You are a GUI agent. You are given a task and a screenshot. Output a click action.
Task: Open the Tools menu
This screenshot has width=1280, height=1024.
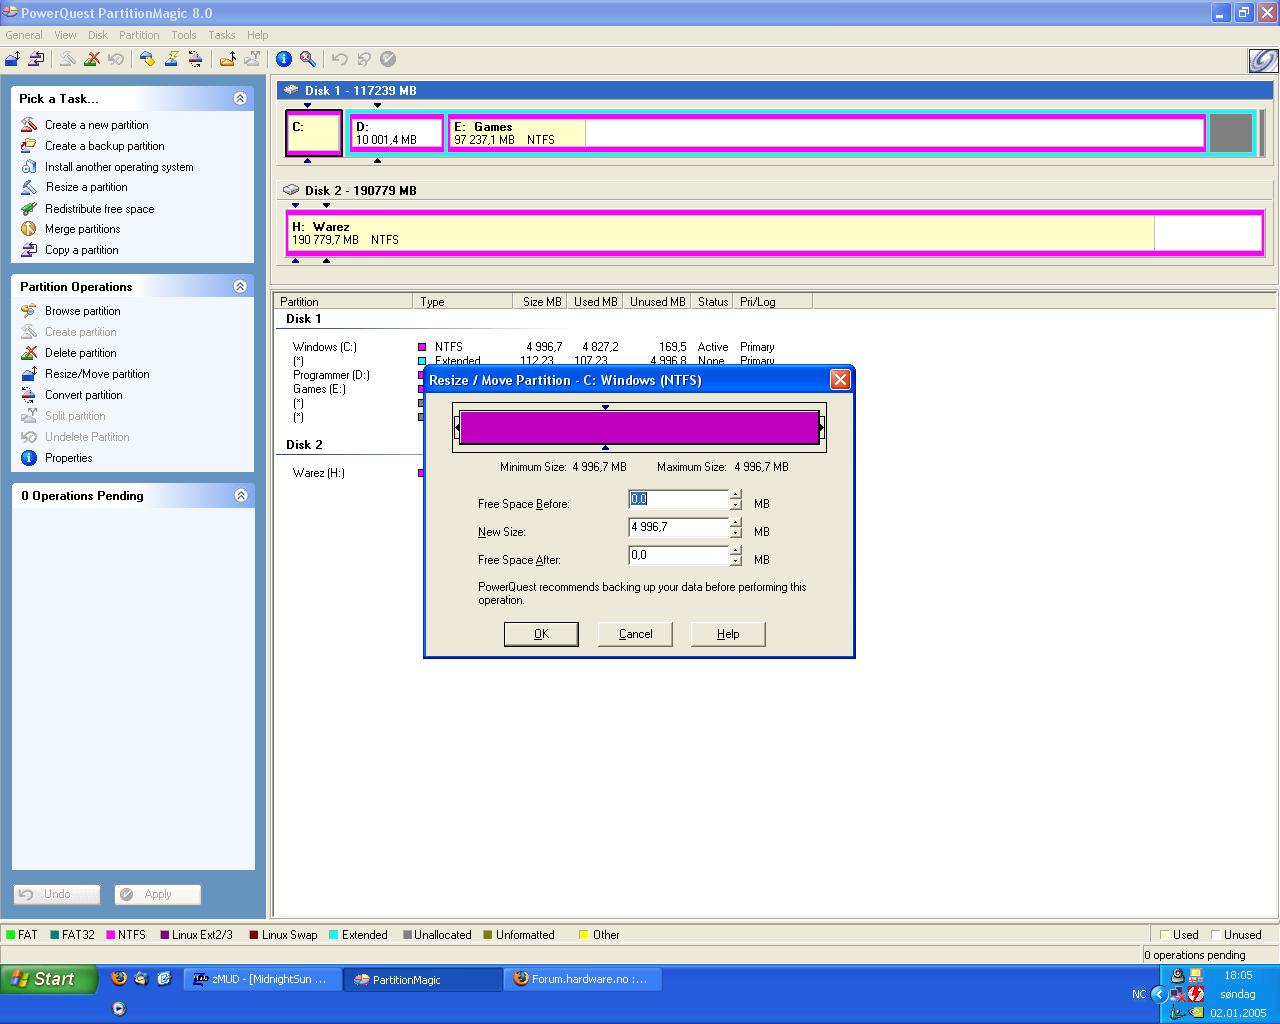[184, 35]
